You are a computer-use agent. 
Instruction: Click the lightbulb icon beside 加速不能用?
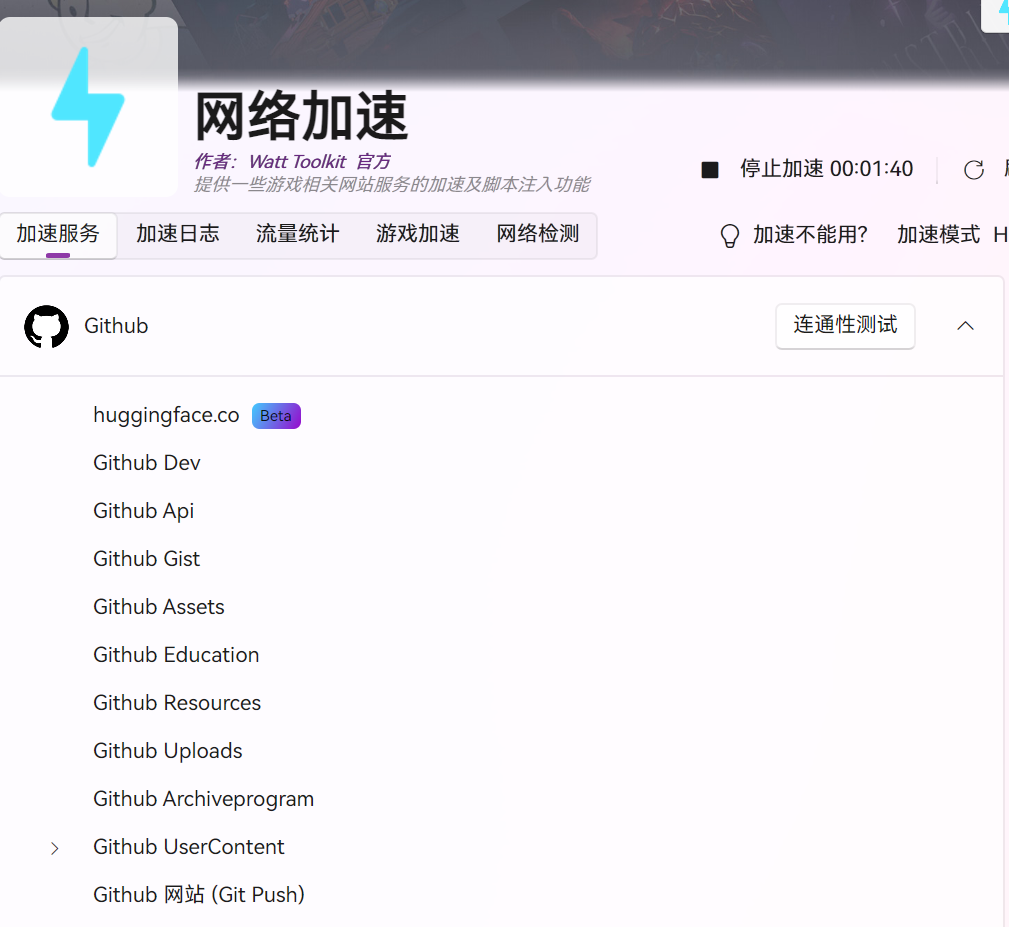click(730, 235)
